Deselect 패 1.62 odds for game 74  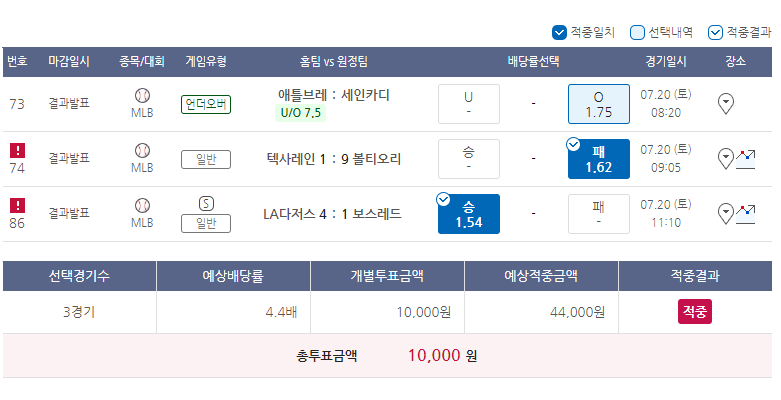point(598,159)
